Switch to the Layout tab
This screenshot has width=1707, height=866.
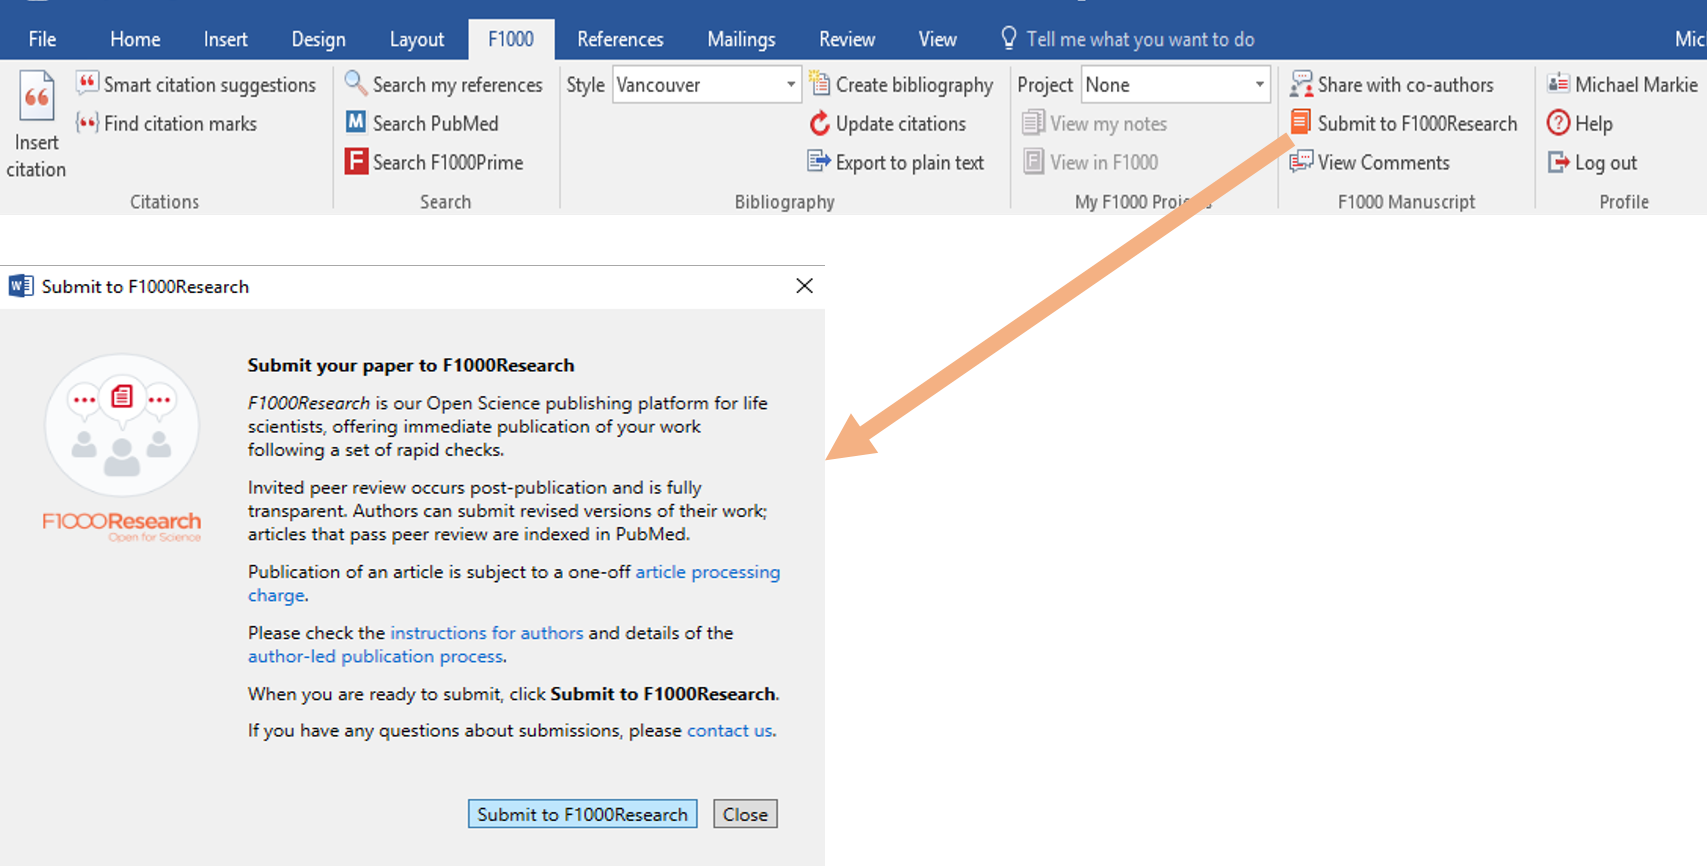[416, 39]
